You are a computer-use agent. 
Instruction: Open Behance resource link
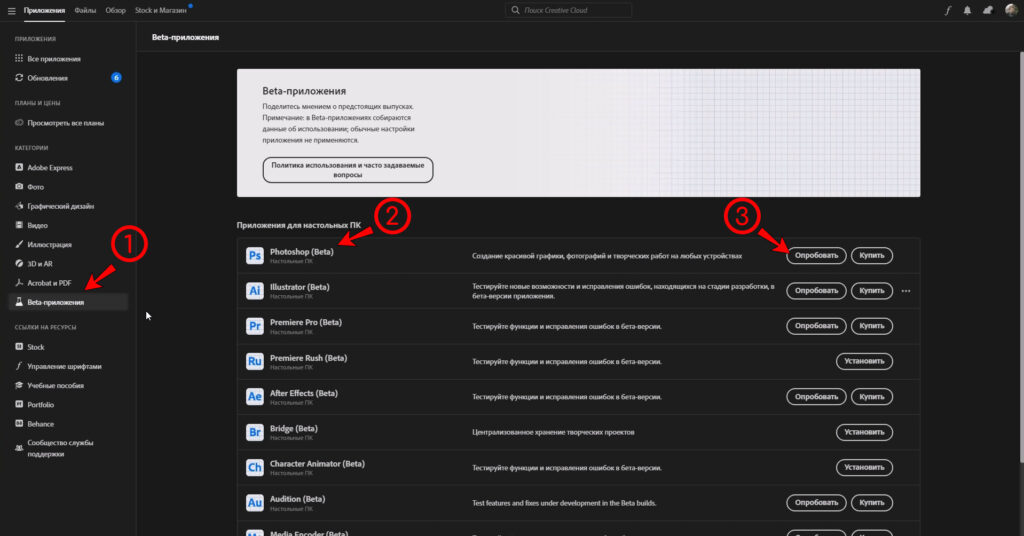[68, 424]
